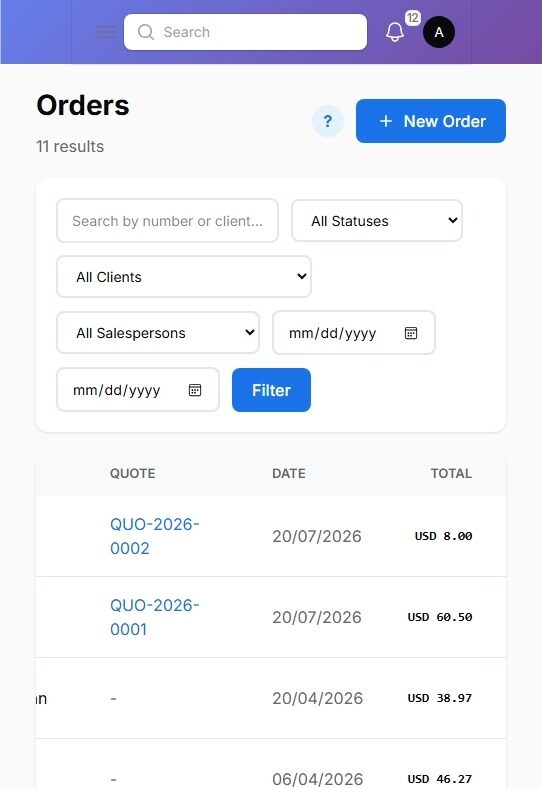
Task: Expand the All Statuses dropdown
Action: [377, 221]
